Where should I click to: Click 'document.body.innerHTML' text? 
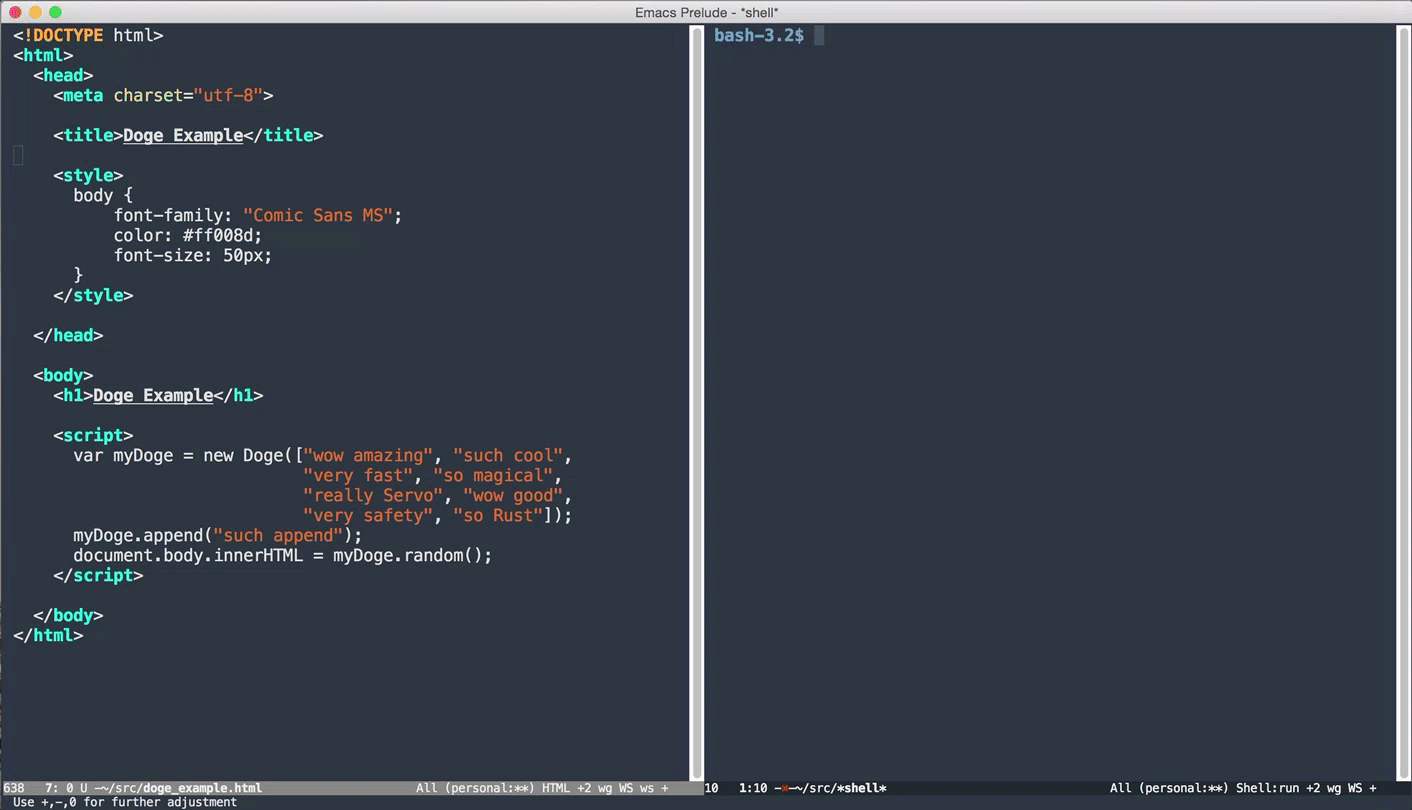(x=188, y=555)
